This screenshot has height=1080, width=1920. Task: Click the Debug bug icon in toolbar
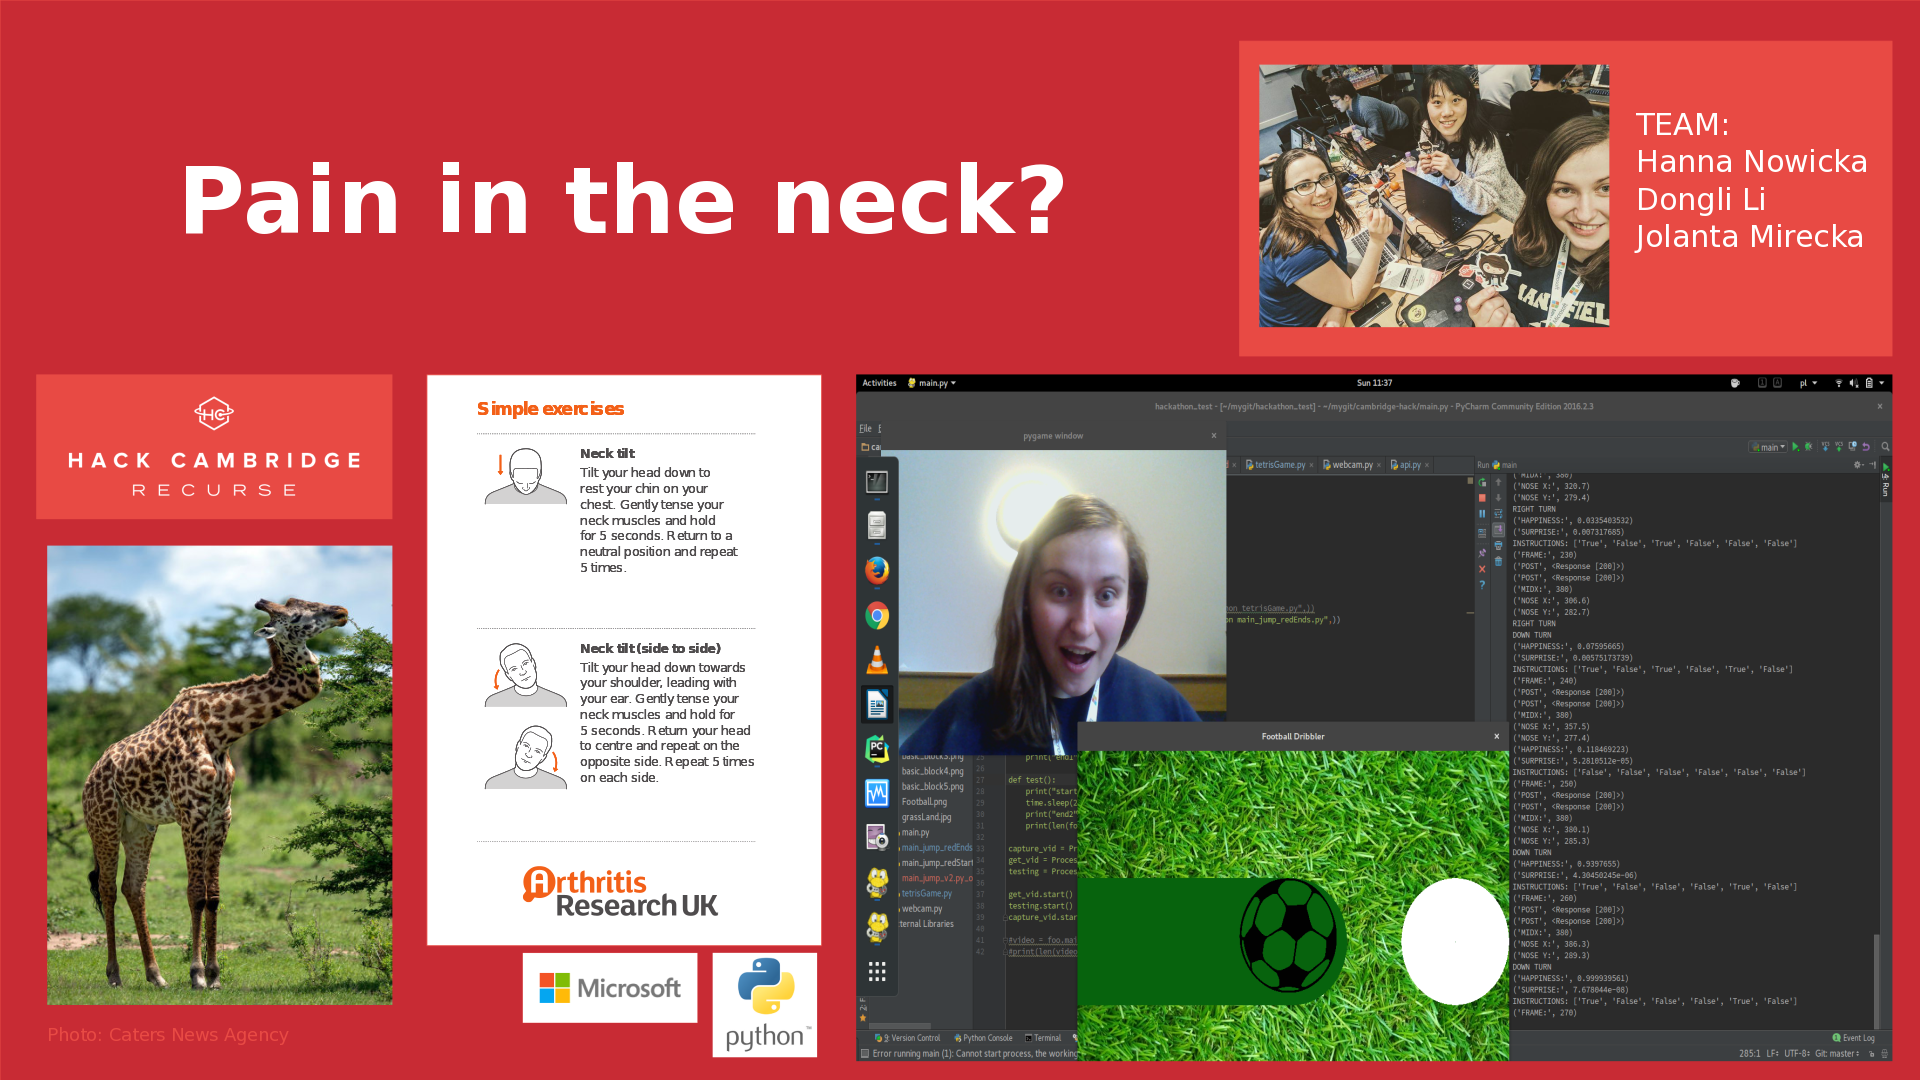point(1808,447)
